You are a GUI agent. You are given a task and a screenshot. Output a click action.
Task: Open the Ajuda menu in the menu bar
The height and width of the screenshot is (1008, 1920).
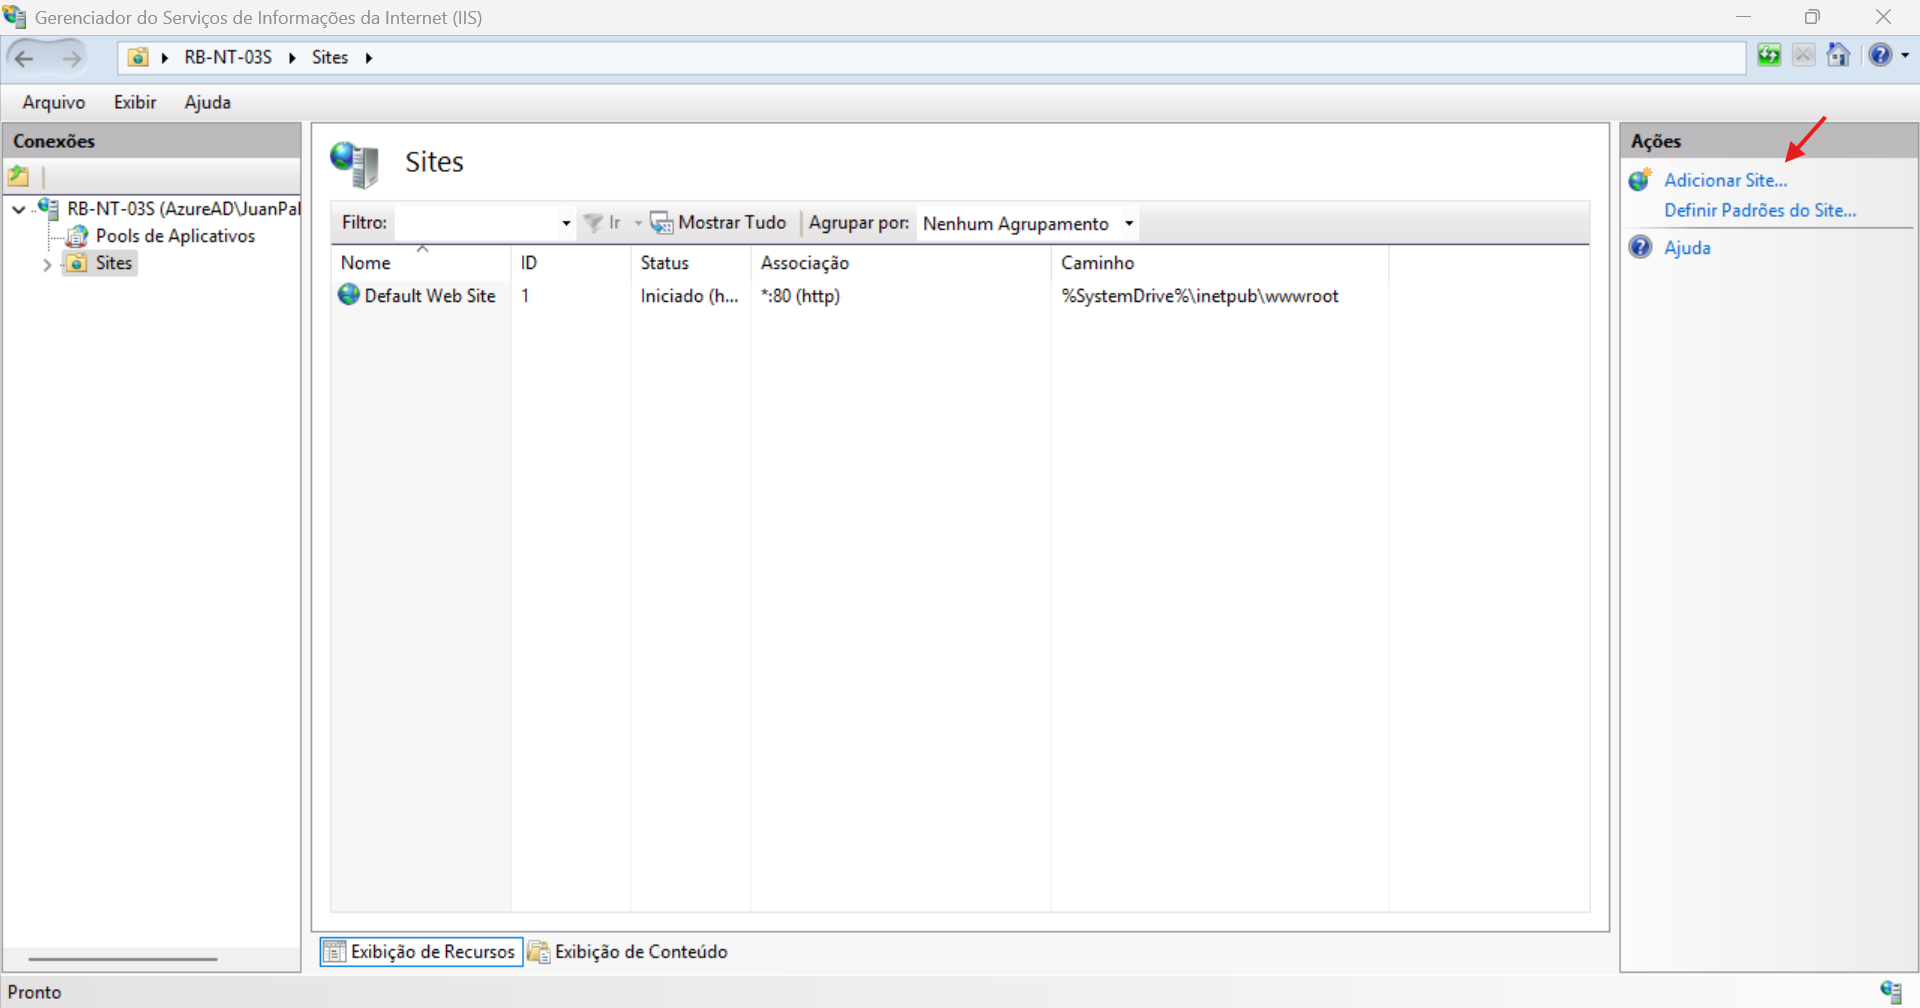tap(208, 102)
